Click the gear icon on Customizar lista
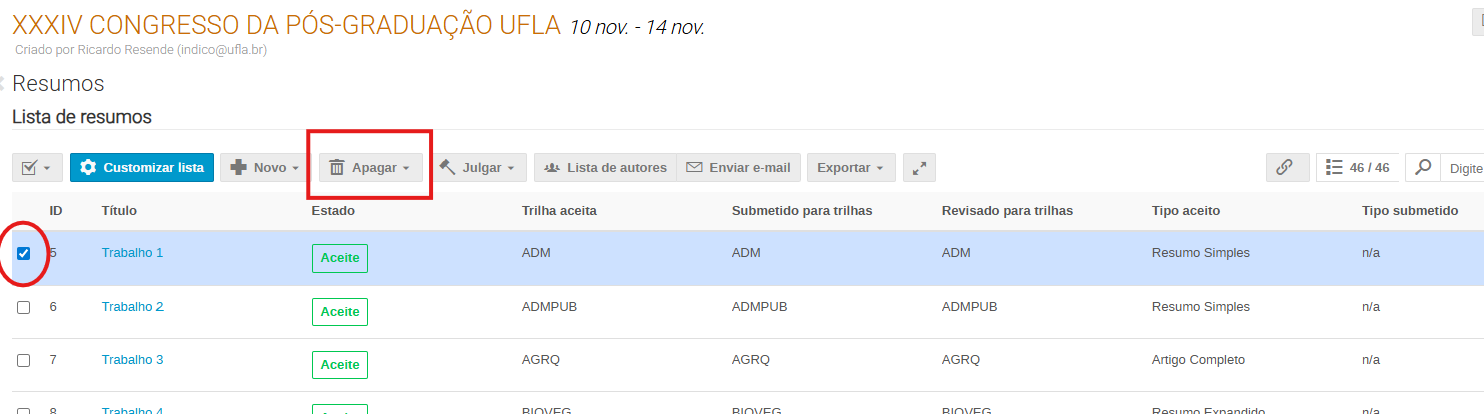The image size is (1484, 414). click(88, 168)
